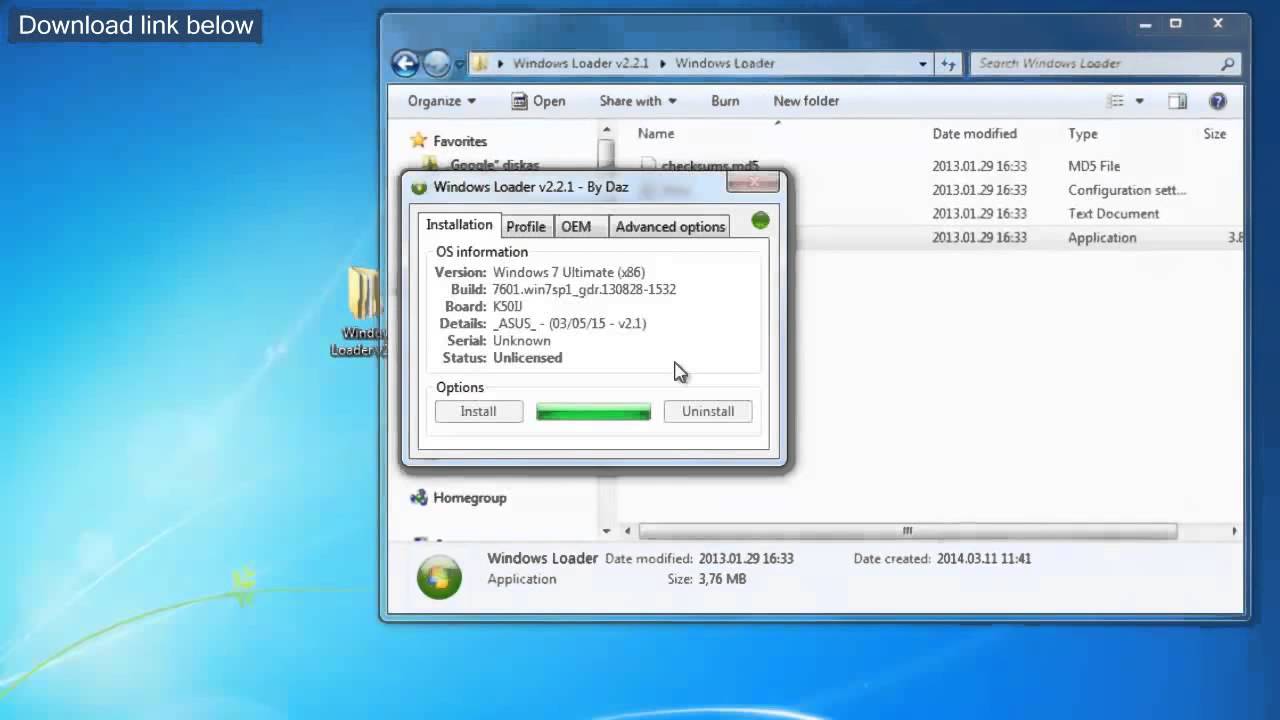Open the view options dropdown arrow

click(x=1139, y=101)
